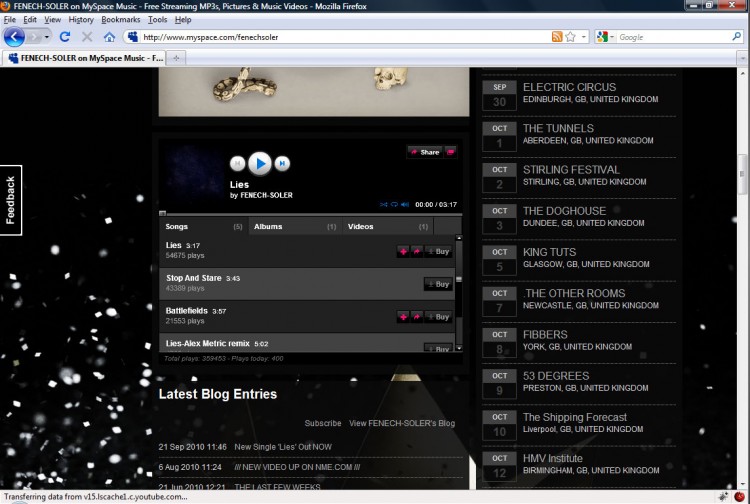The width and height of the screenshot is (750, 504).
Task: Open the Tools menu
Action: (157, 20)
